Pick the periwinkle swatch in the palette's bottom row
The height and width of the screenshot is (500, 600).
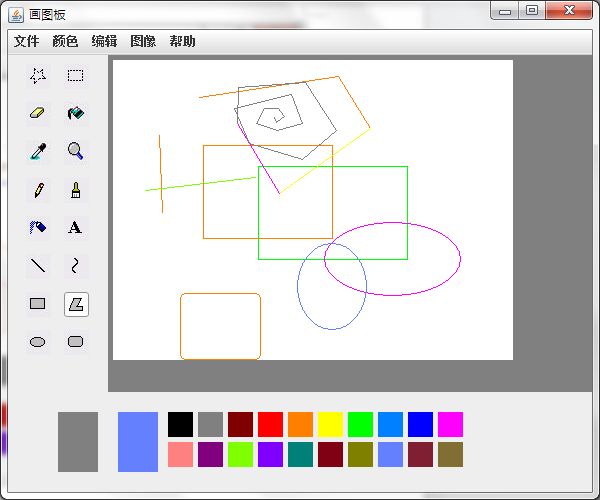pyautogui.click(x=390, y=454)
